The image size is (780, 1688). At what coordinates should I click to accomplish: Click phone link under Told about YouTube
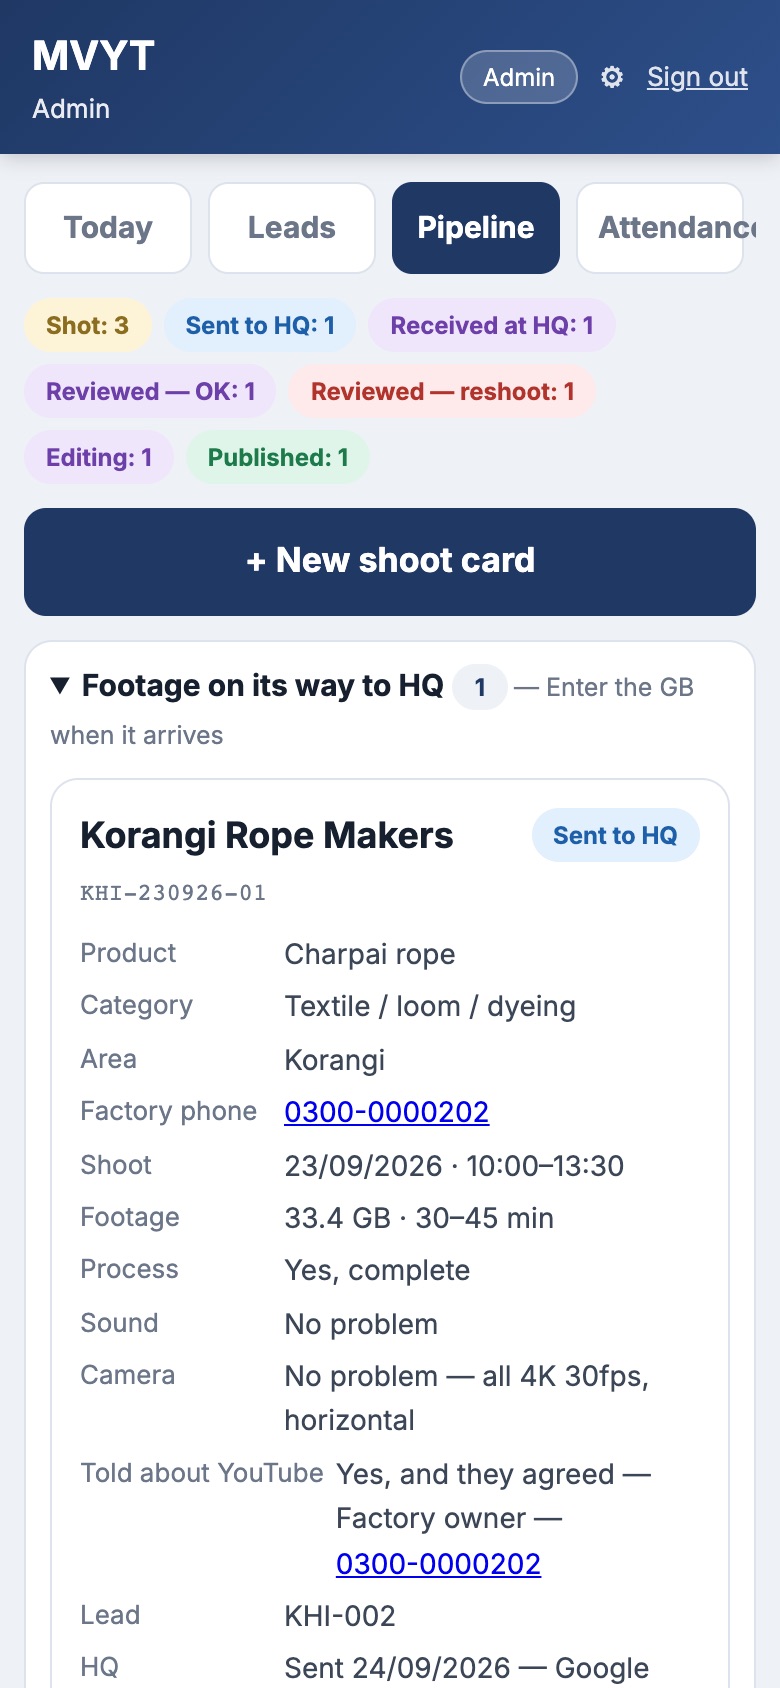[x=438, y=1564]
